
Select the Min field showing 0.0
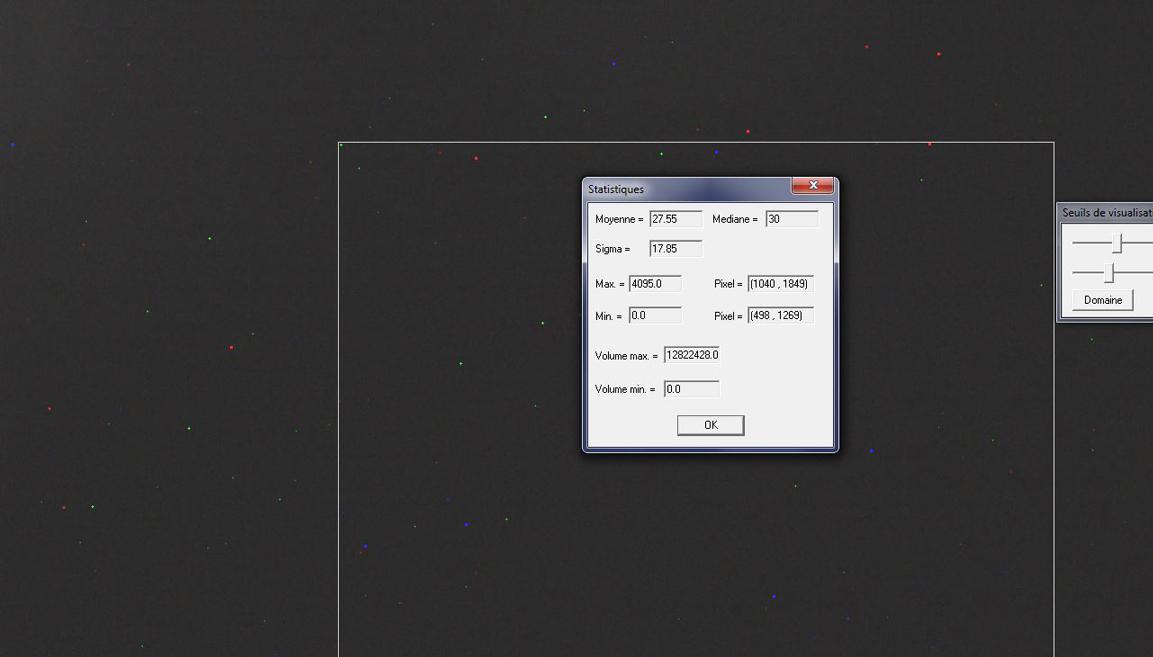(655, 314)
